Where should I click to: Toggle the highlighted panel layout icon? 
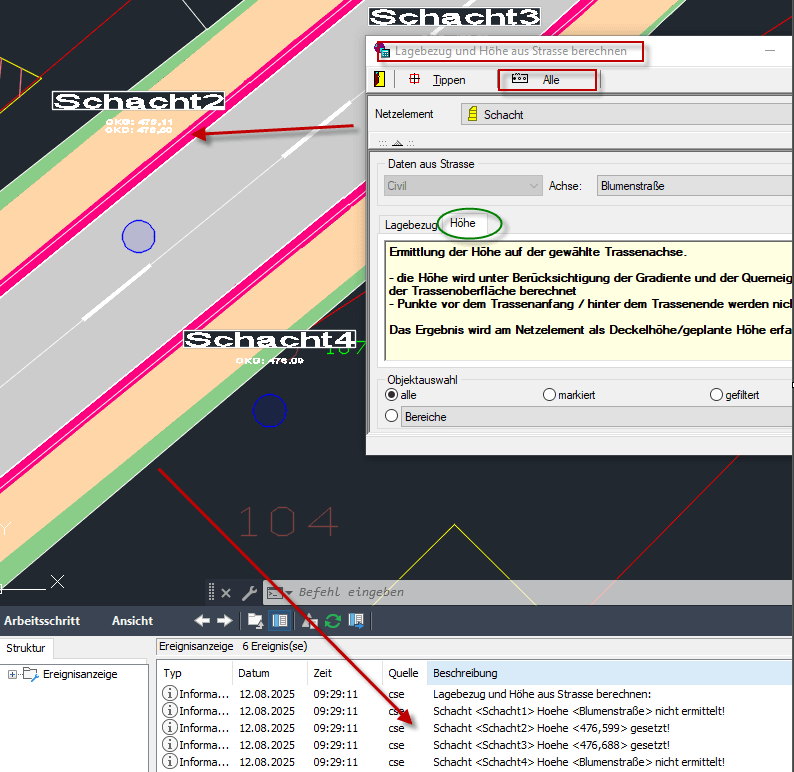tap(281, 621)
